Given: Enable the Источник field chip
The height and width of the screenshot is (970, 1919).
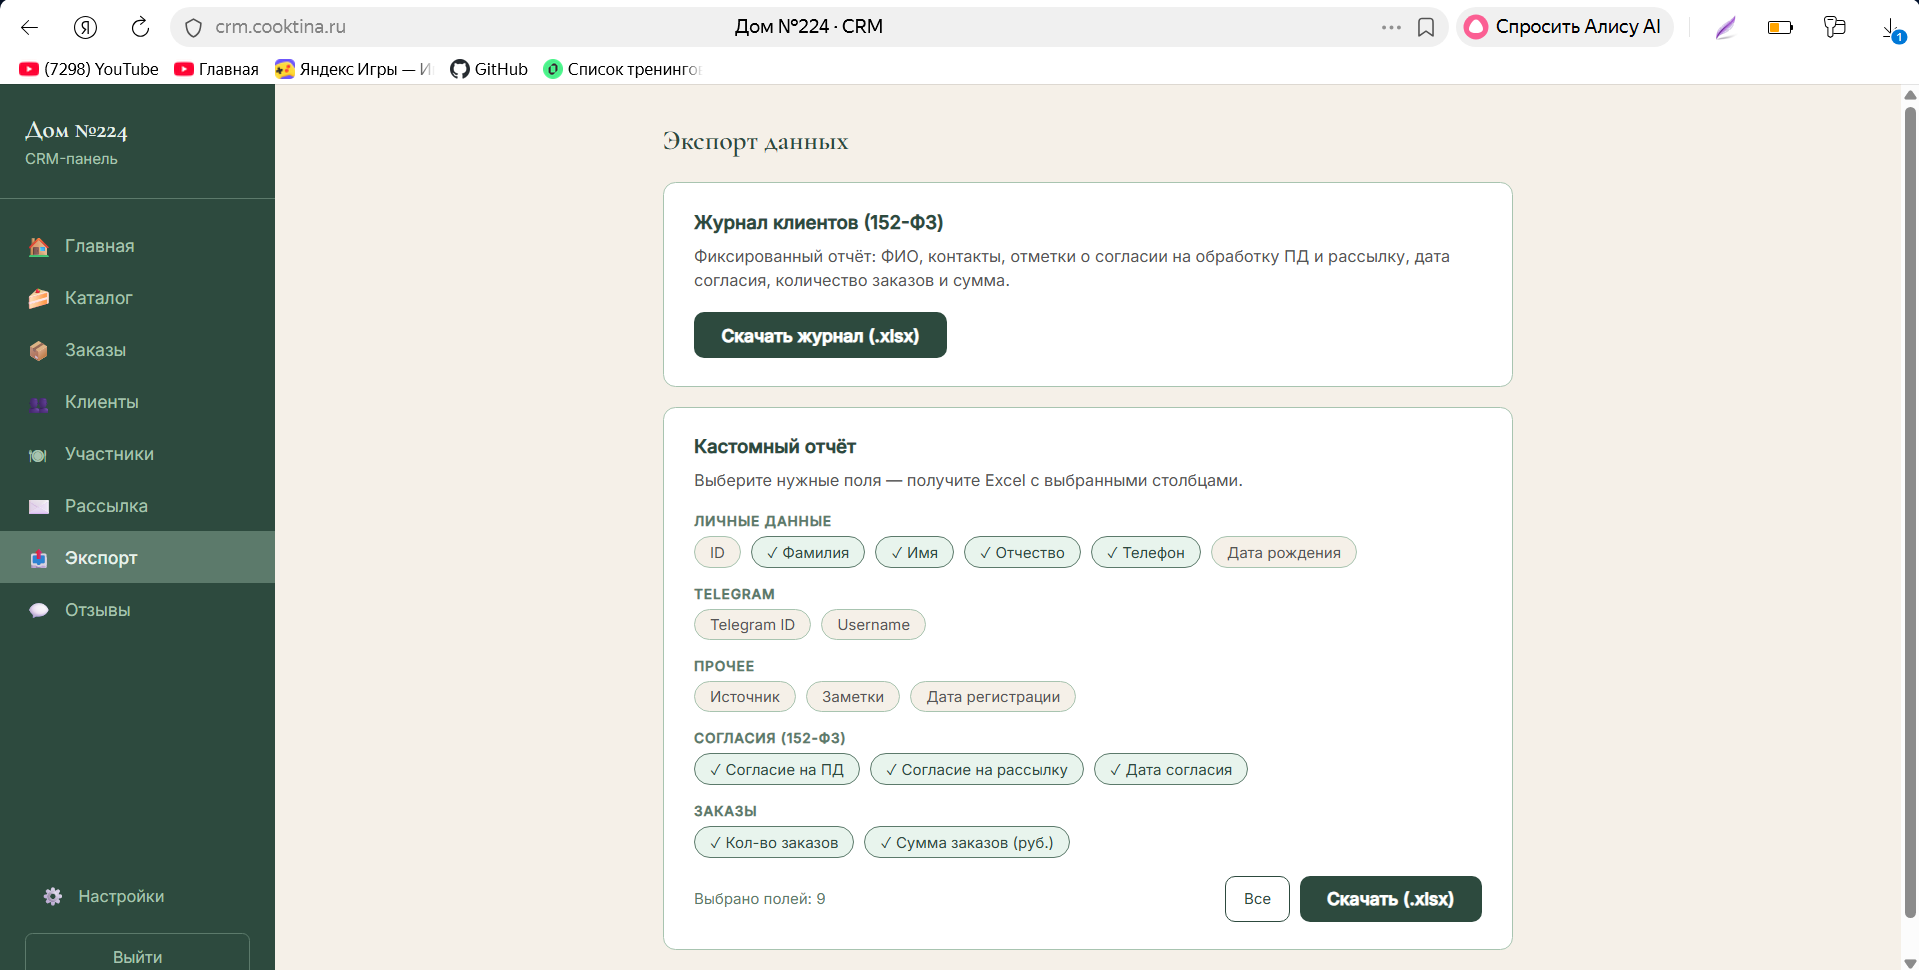Looking at the screenshot, I should 744,697.
